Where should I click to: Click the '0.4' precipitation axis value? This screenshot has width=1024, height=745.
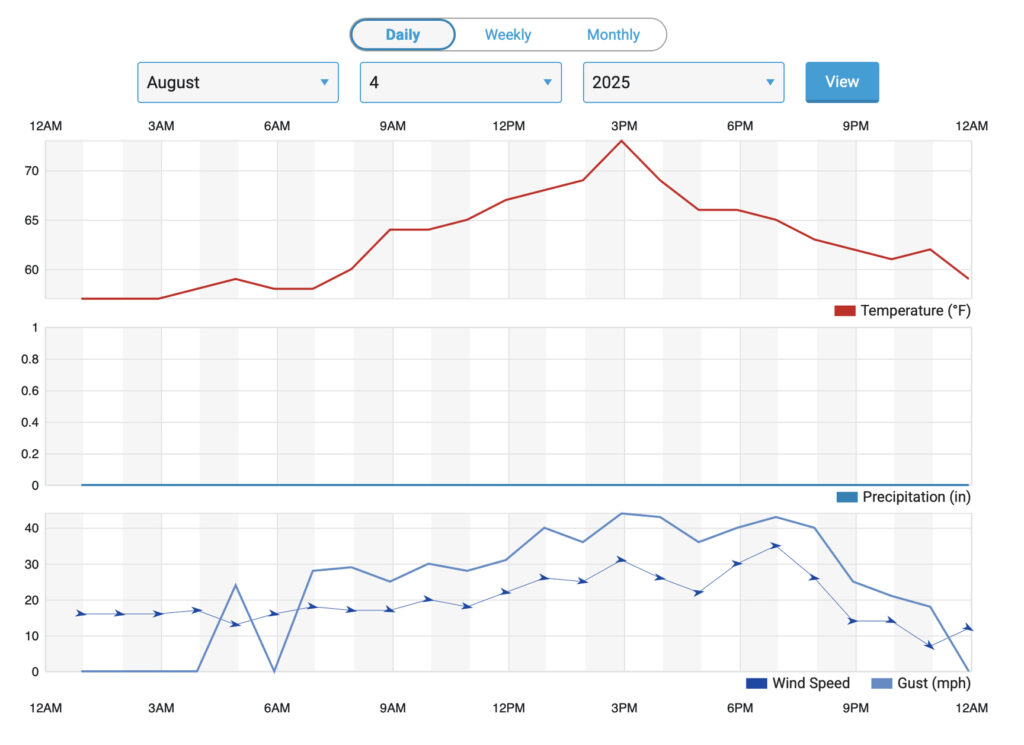click(30, 422)
